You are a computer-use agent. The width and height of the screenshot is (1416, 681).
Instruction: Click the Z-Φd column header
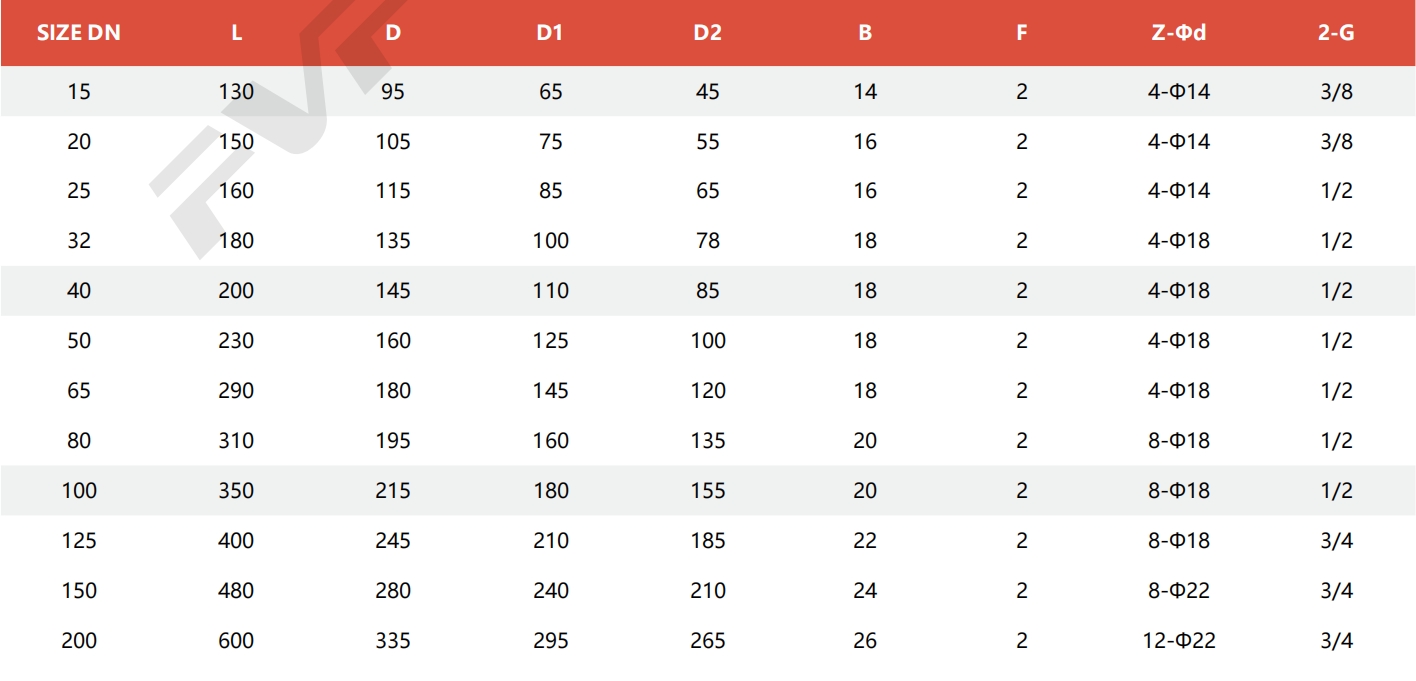coord(1179,32)
